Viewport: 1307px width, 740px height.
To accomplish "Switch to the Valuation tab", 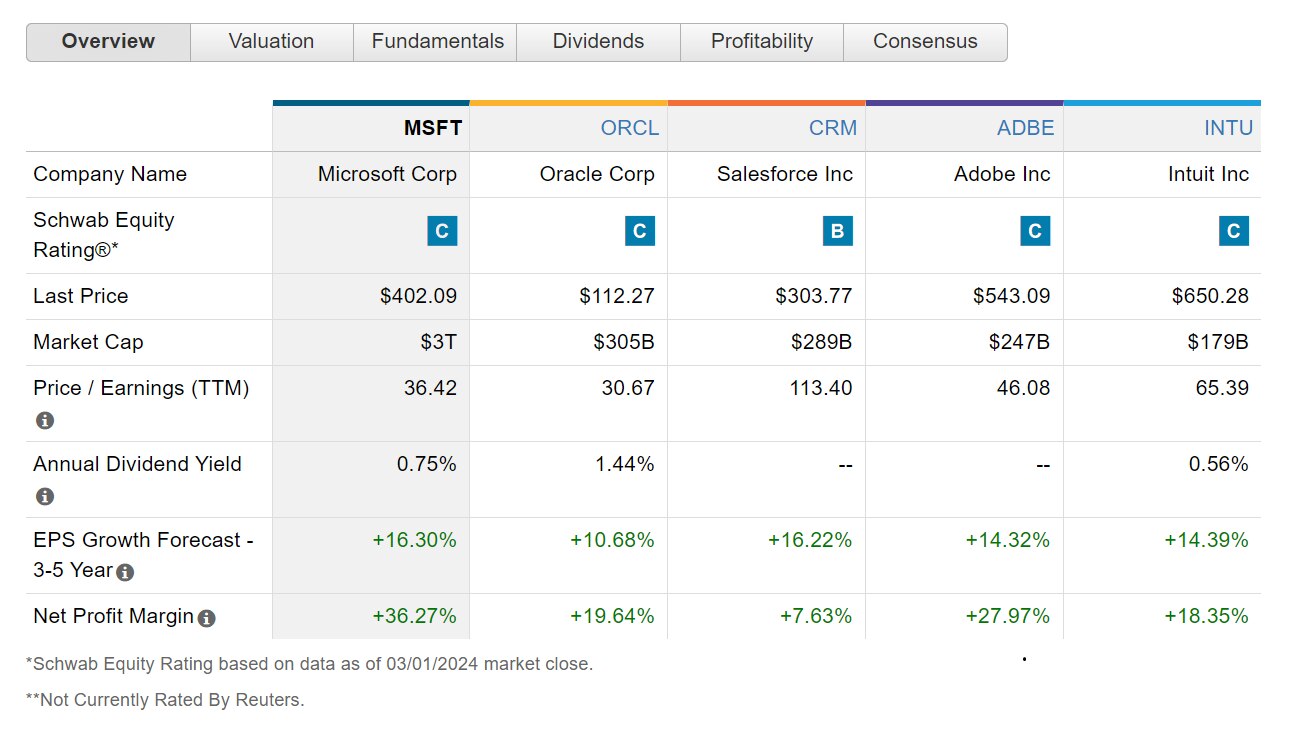I will coord(271,42).
